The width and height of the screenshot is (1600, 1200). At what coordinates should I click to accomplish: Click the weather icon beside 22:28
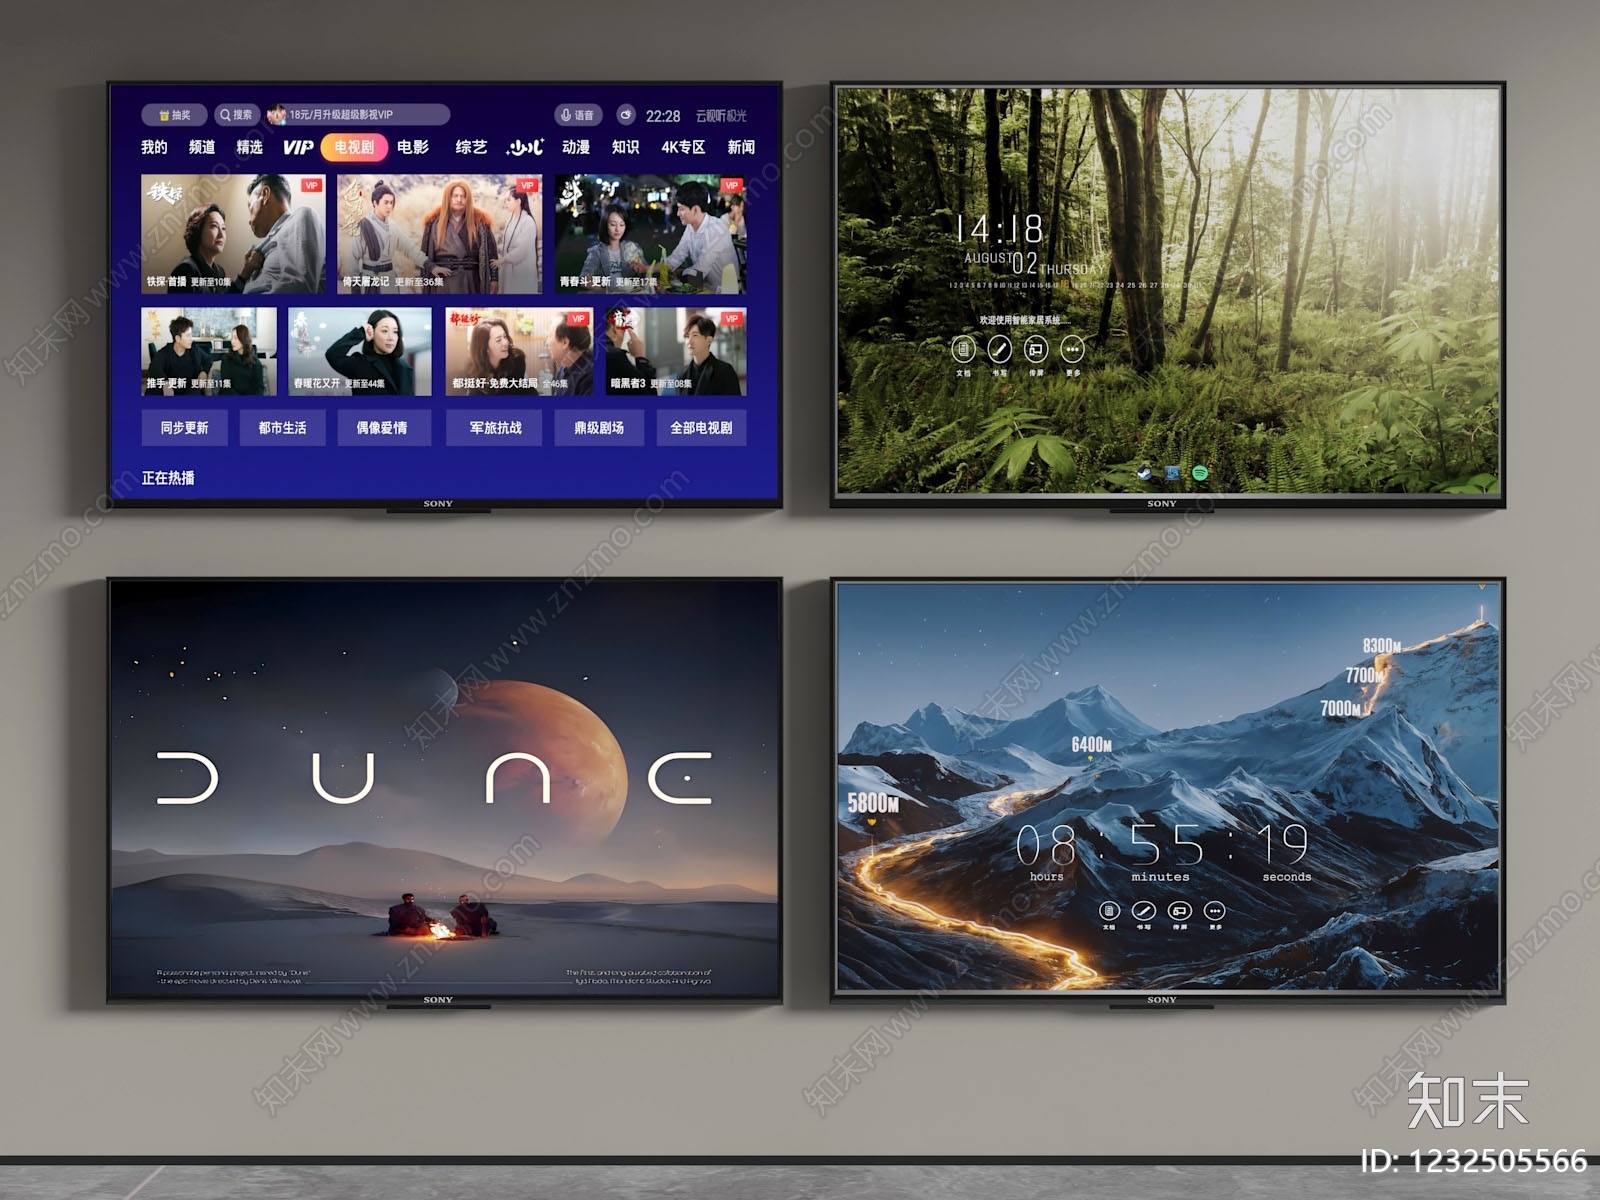[626, 115]
